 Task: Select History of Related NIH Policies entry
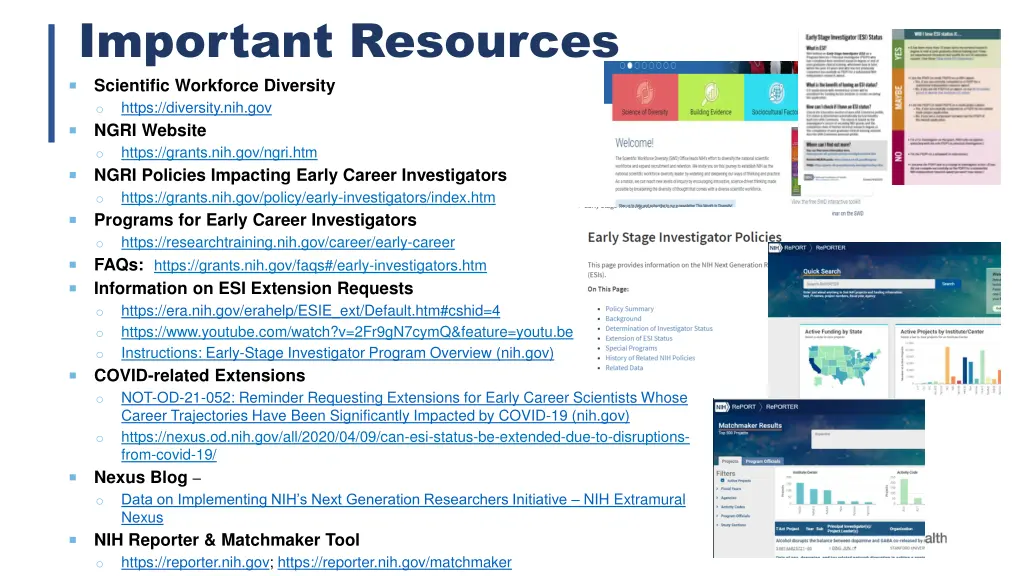650,358
